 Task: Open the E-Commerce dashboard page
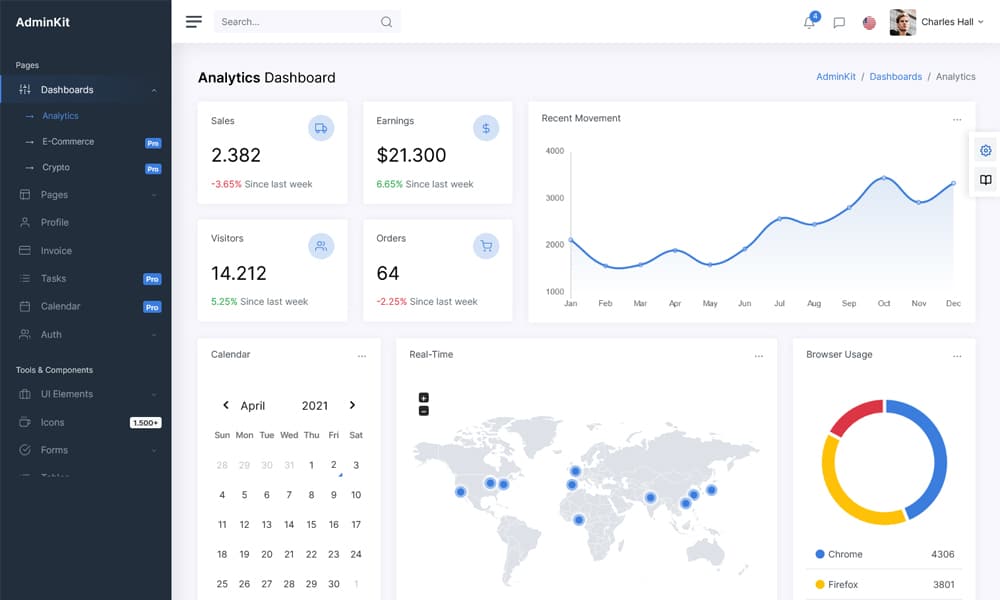68,142
